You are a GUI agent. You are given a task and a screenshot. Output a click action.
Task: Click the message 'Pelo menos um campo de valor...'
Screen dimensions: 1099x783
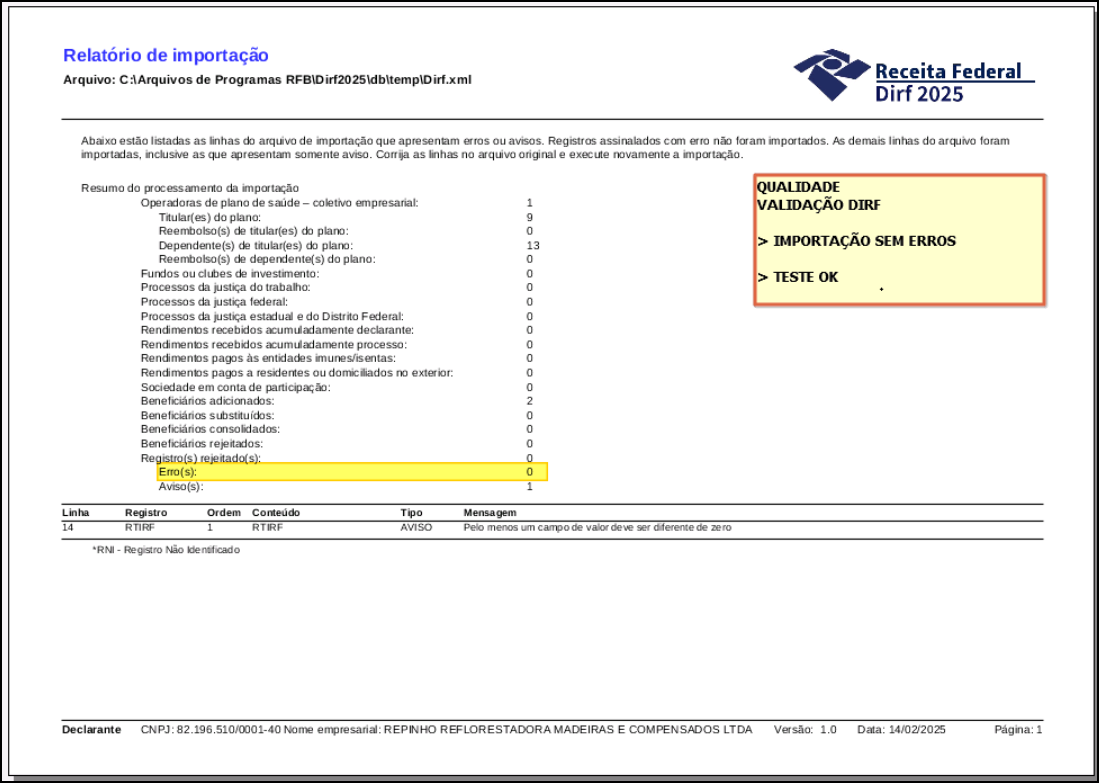[597, 527]
